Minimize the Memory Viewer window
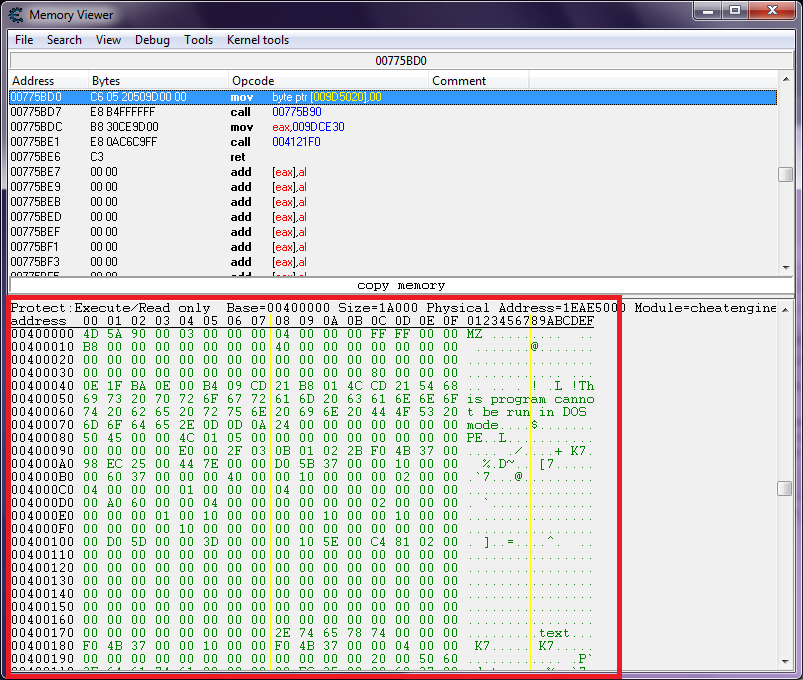Screen dimensions: 803x680 click(x=706, y=12)
